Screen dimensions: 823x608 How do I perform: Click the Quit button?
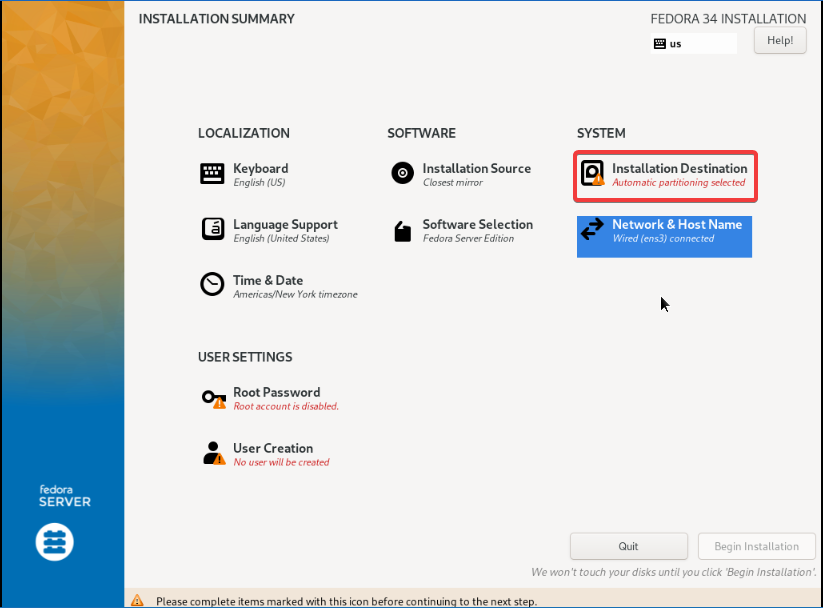628,546
